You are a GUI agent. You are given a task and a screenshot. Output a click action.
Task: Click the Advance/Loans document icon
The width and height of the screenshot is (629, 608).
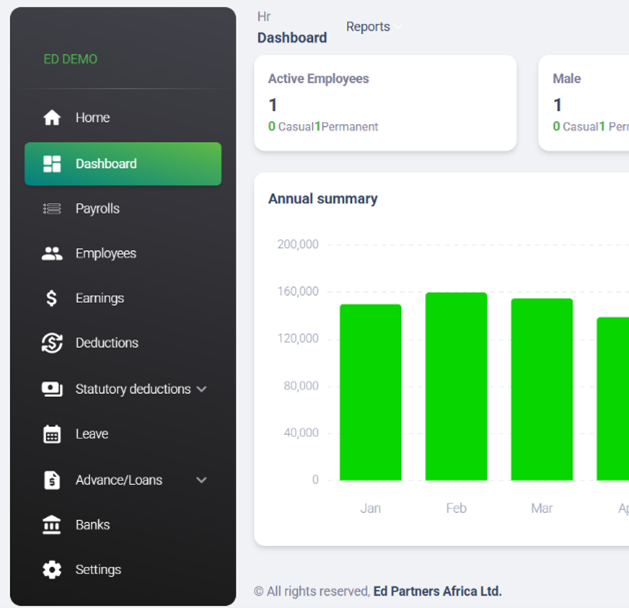pyautogui.click(x=52, y=480)
